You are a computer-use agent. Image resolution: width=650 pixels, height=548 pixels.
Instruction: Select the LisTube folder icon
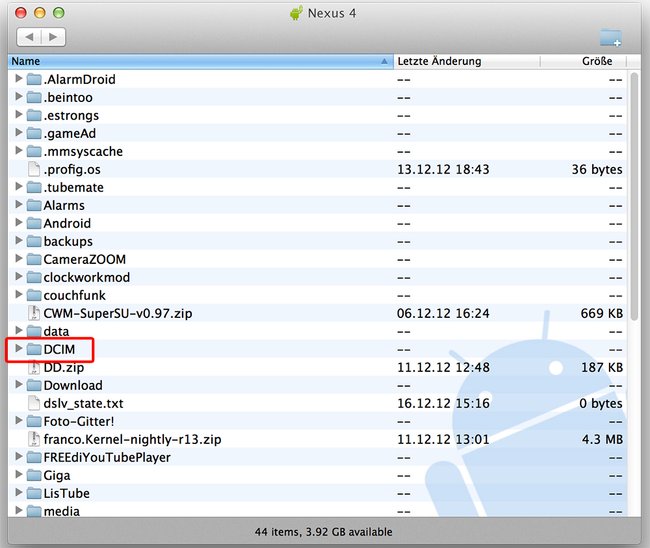click(x=34, y=493)
